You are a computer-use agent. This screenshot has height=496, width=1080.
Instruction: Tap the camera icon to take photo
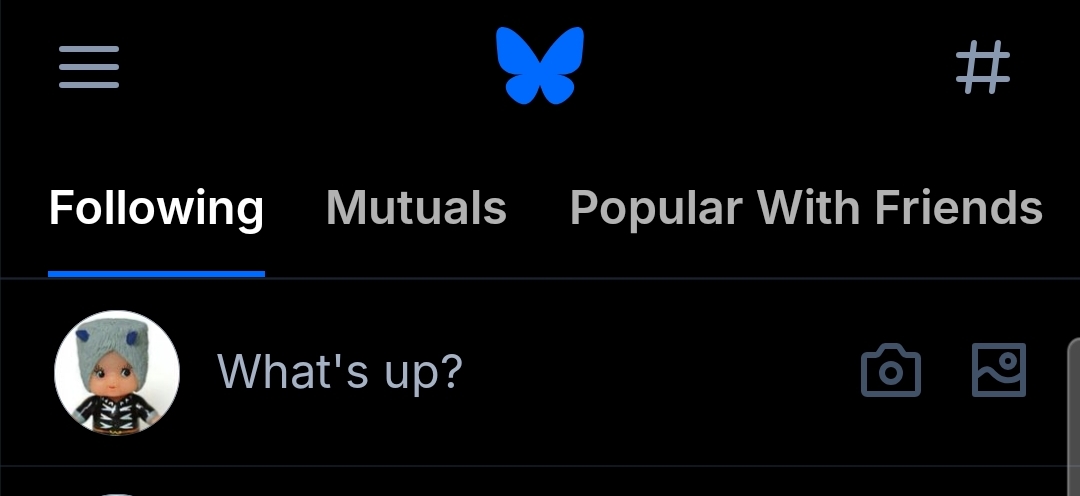(890, 371)
